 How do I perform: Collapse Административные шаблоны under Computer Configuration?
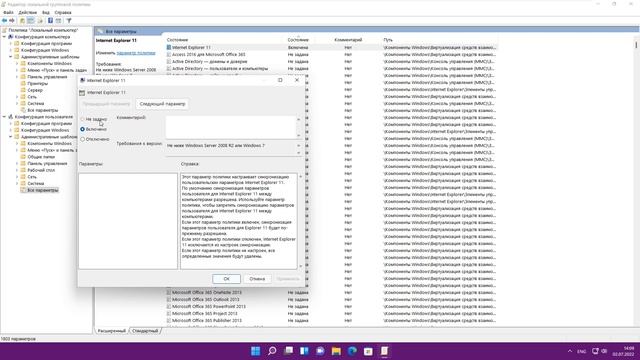click(x=11, y=57)
